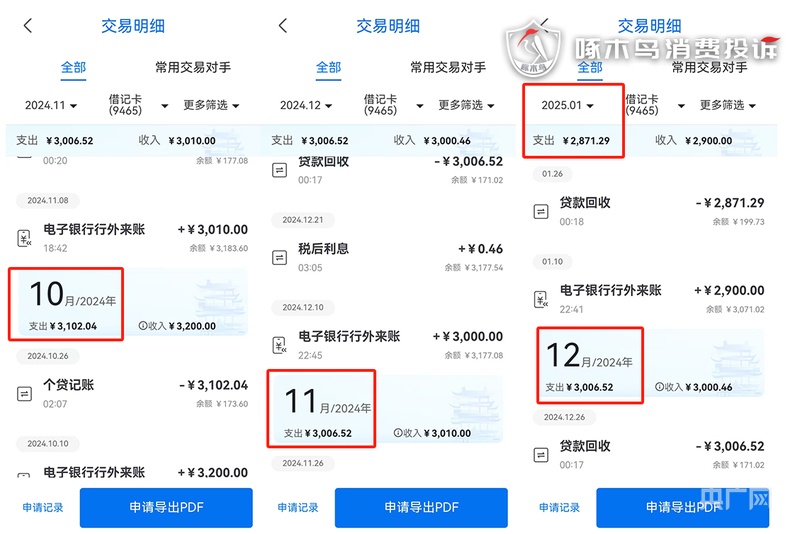The height and width of the screenshot is (534, 800).
Task: Open the 2024.12 month dropdown
Action: pos(307,105)
